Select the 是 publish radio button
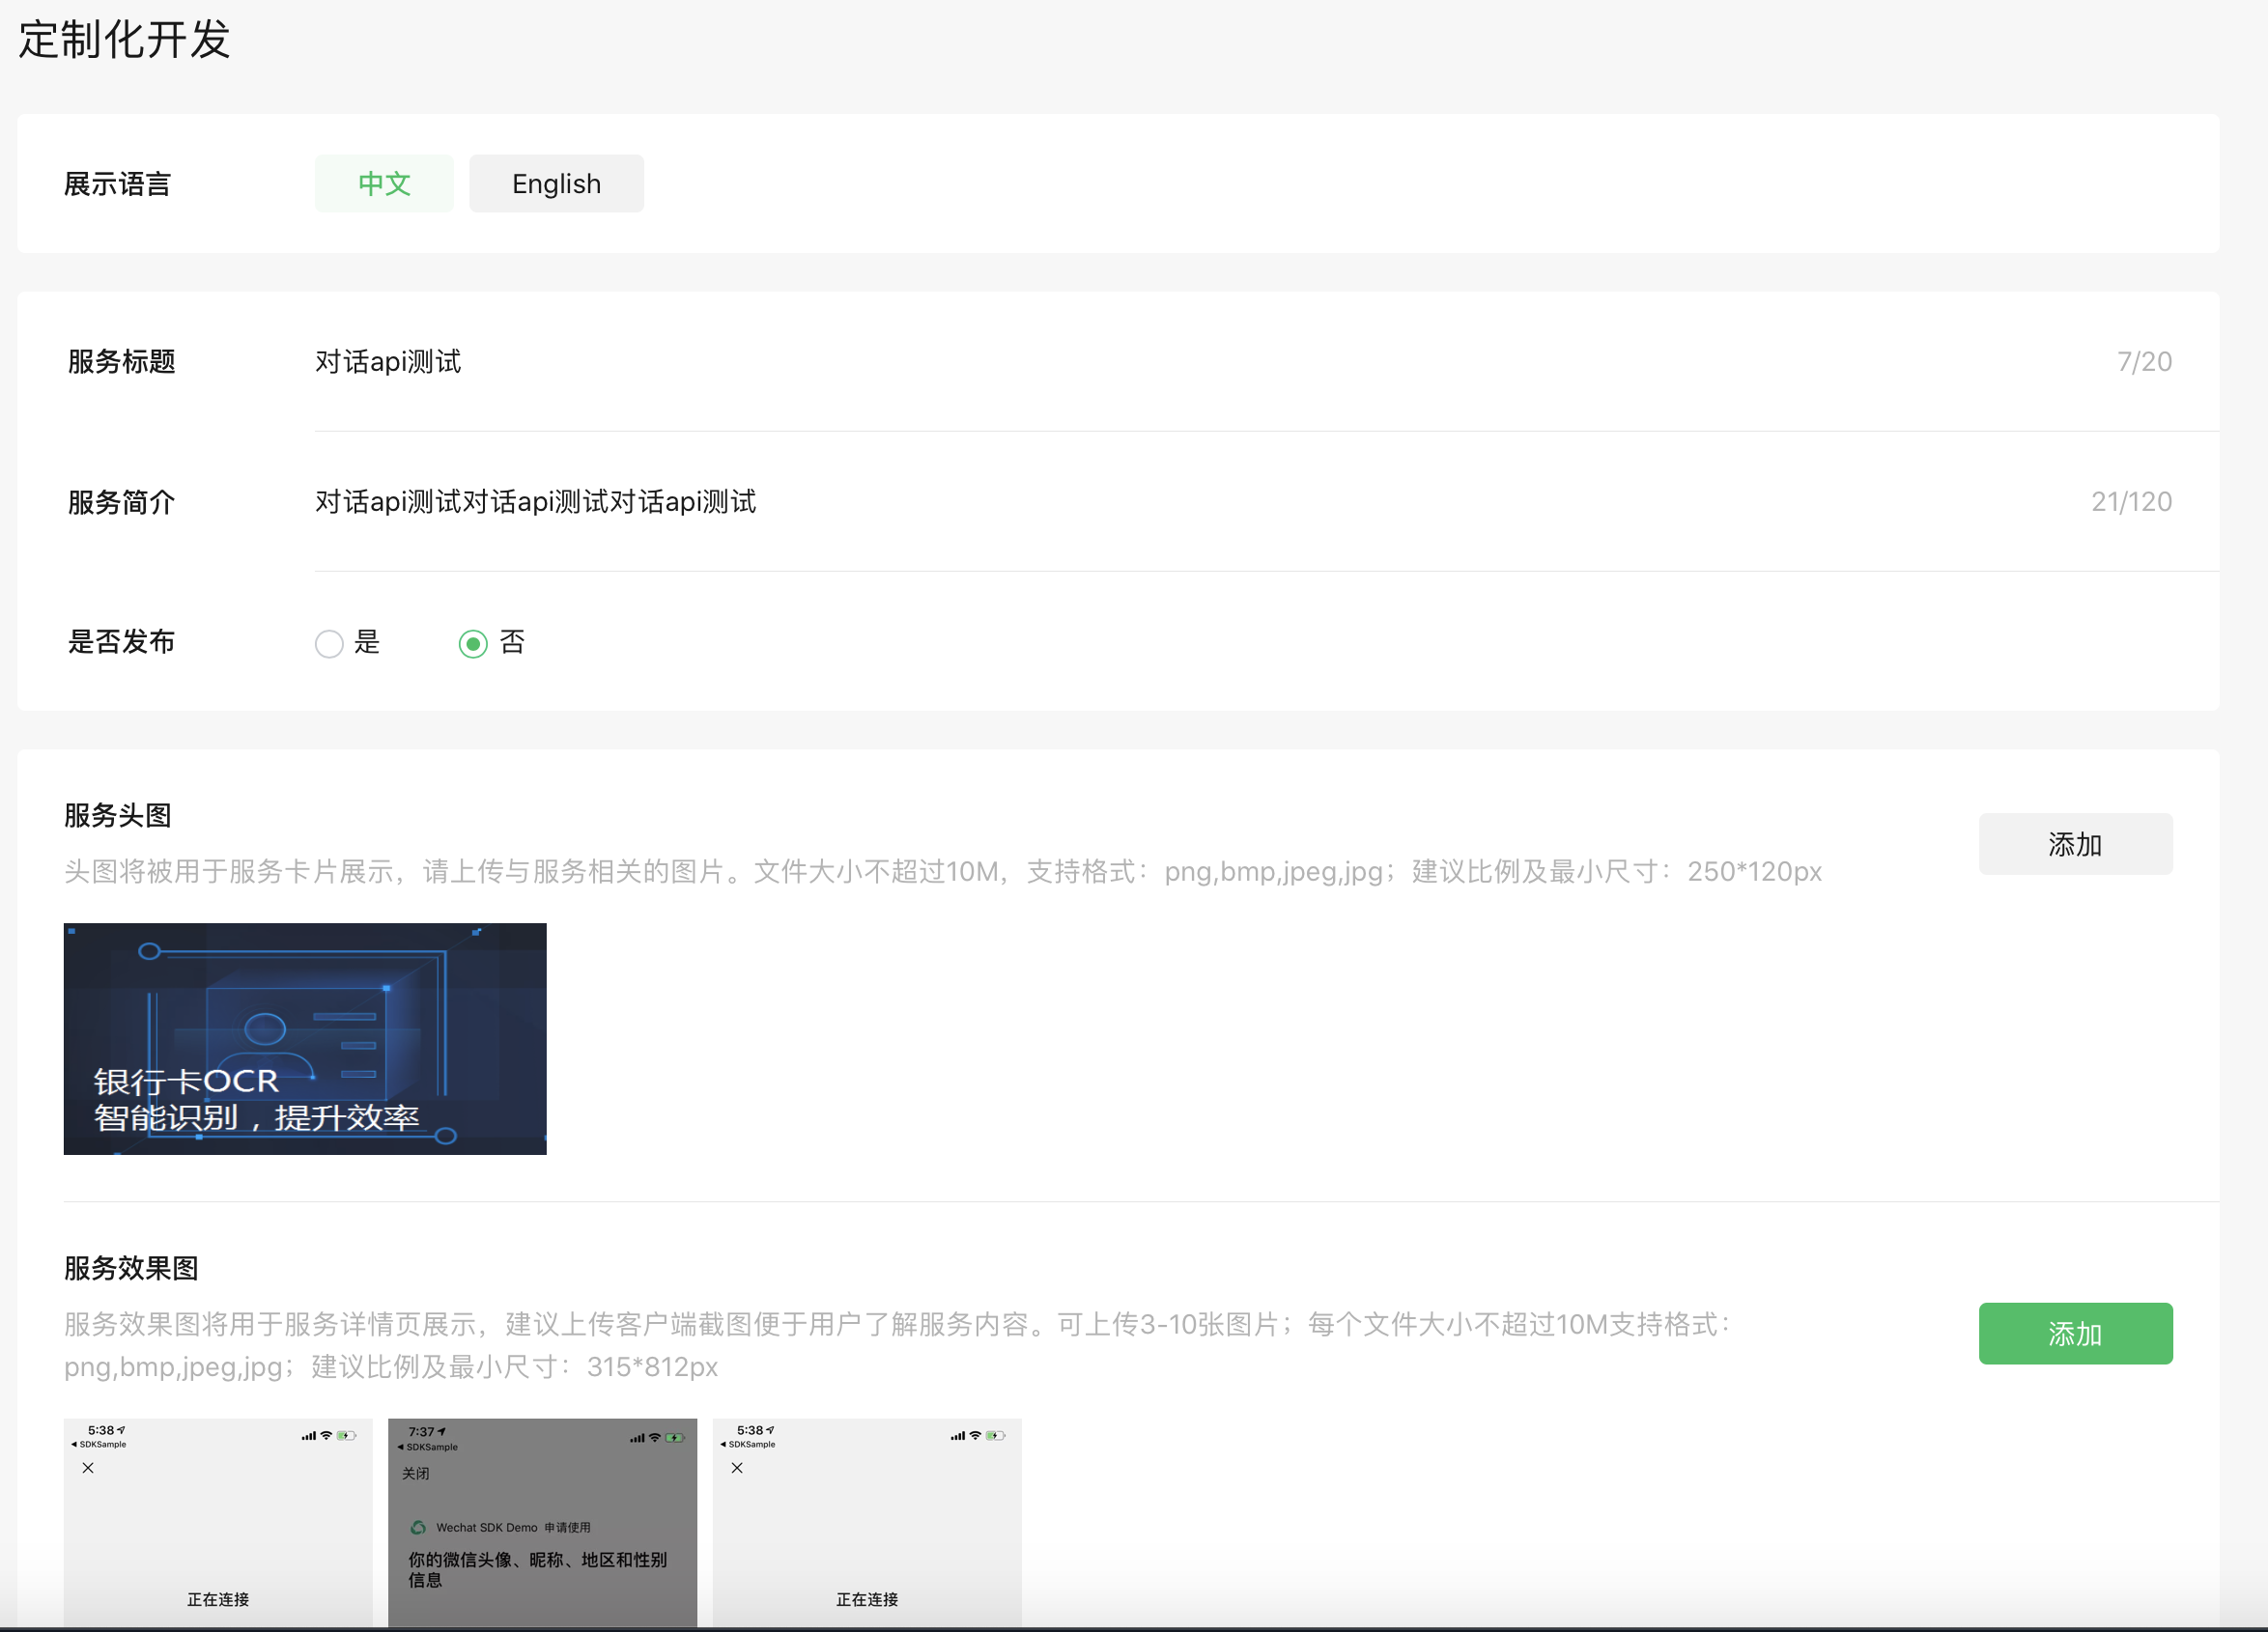 329,643
